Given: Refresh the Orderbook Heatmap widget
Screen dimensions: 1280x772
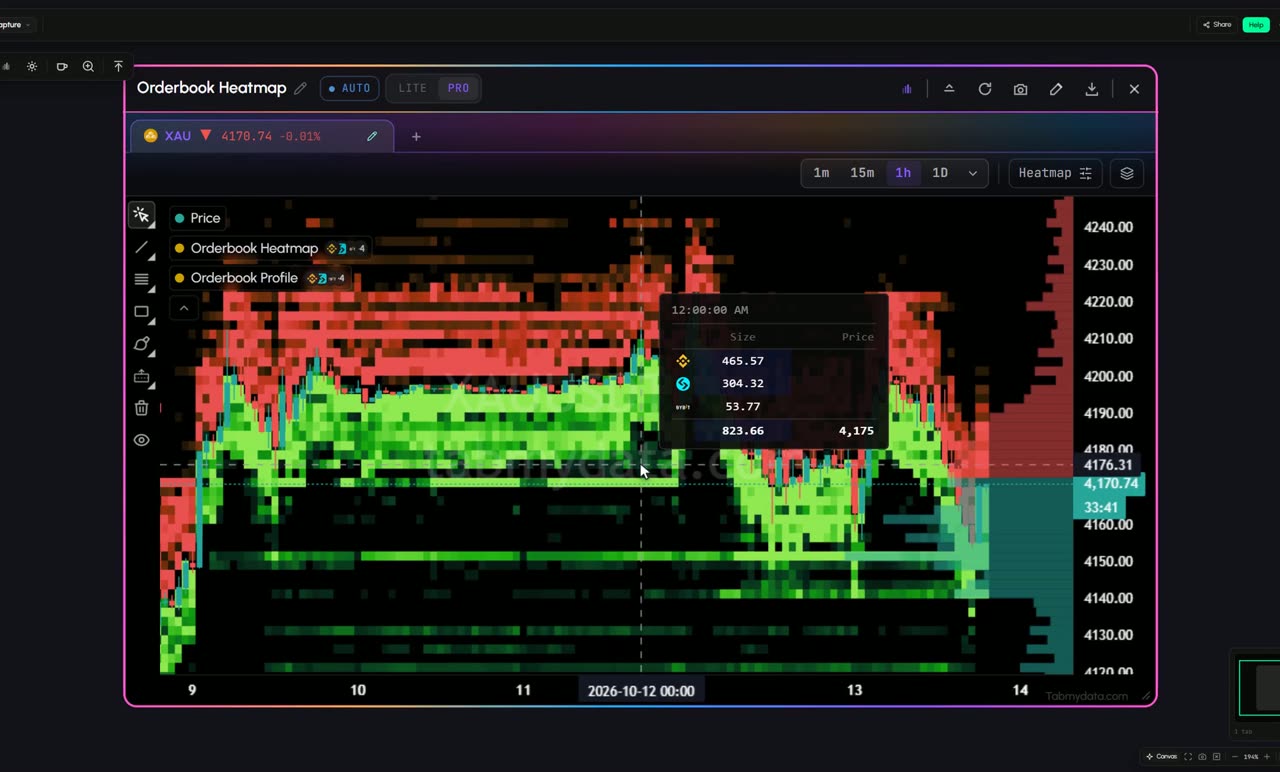Looking at the screenshot, I should tap(985, 89).
